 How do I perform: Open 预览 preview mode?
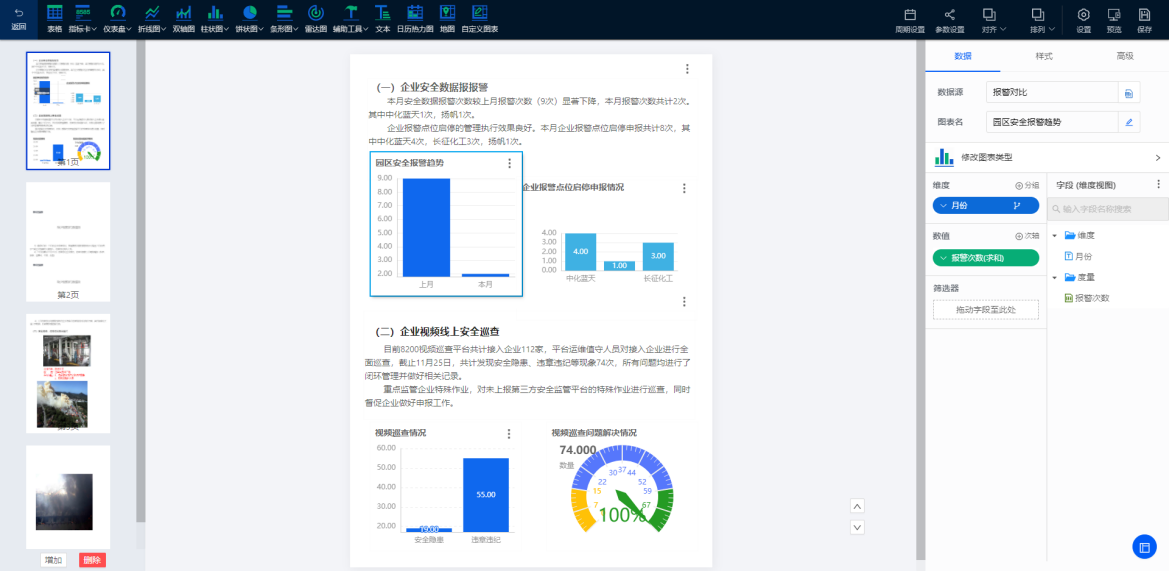click(x=1114, y=18)
